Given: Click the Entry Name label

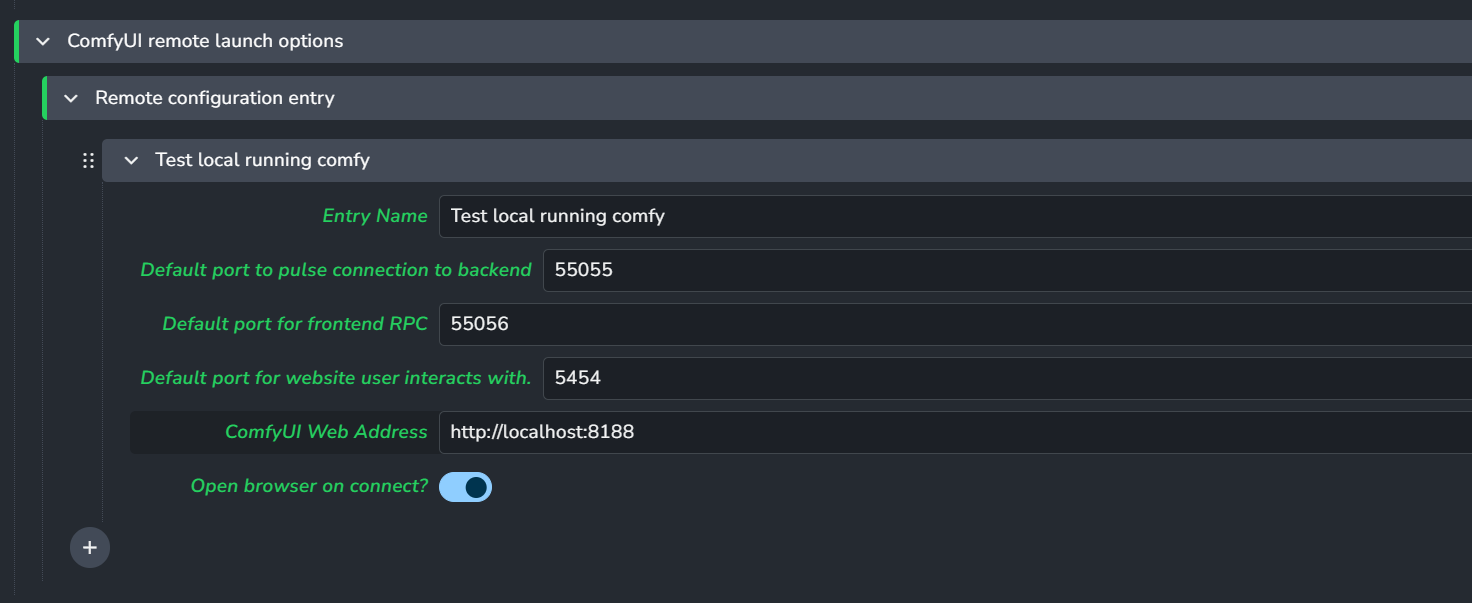Looking at the screenshot, I should pos(375,216).
